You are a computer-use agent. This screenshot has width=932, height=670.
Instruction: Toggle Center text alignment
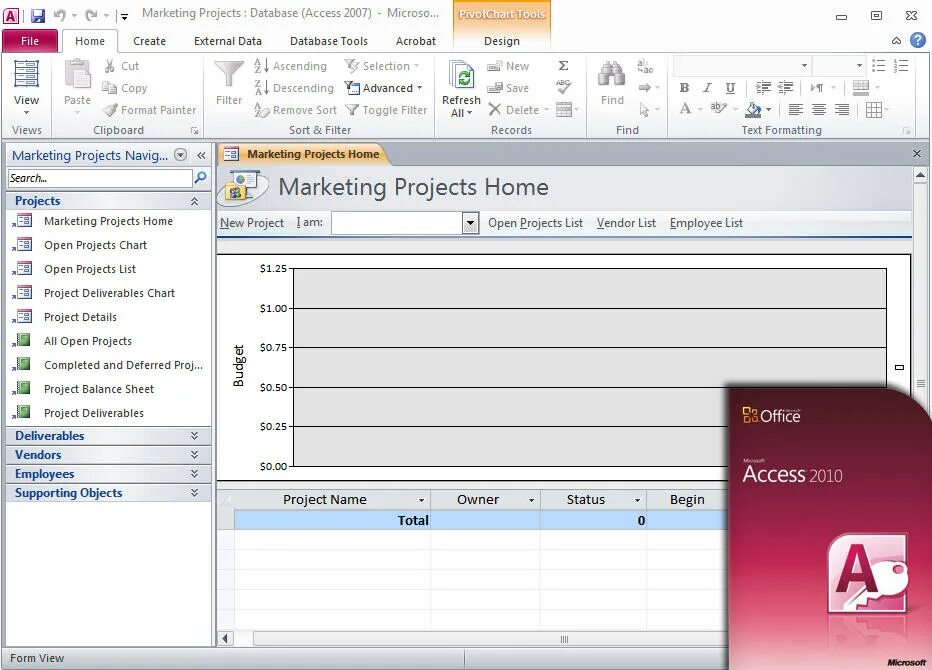click(818, 109)
